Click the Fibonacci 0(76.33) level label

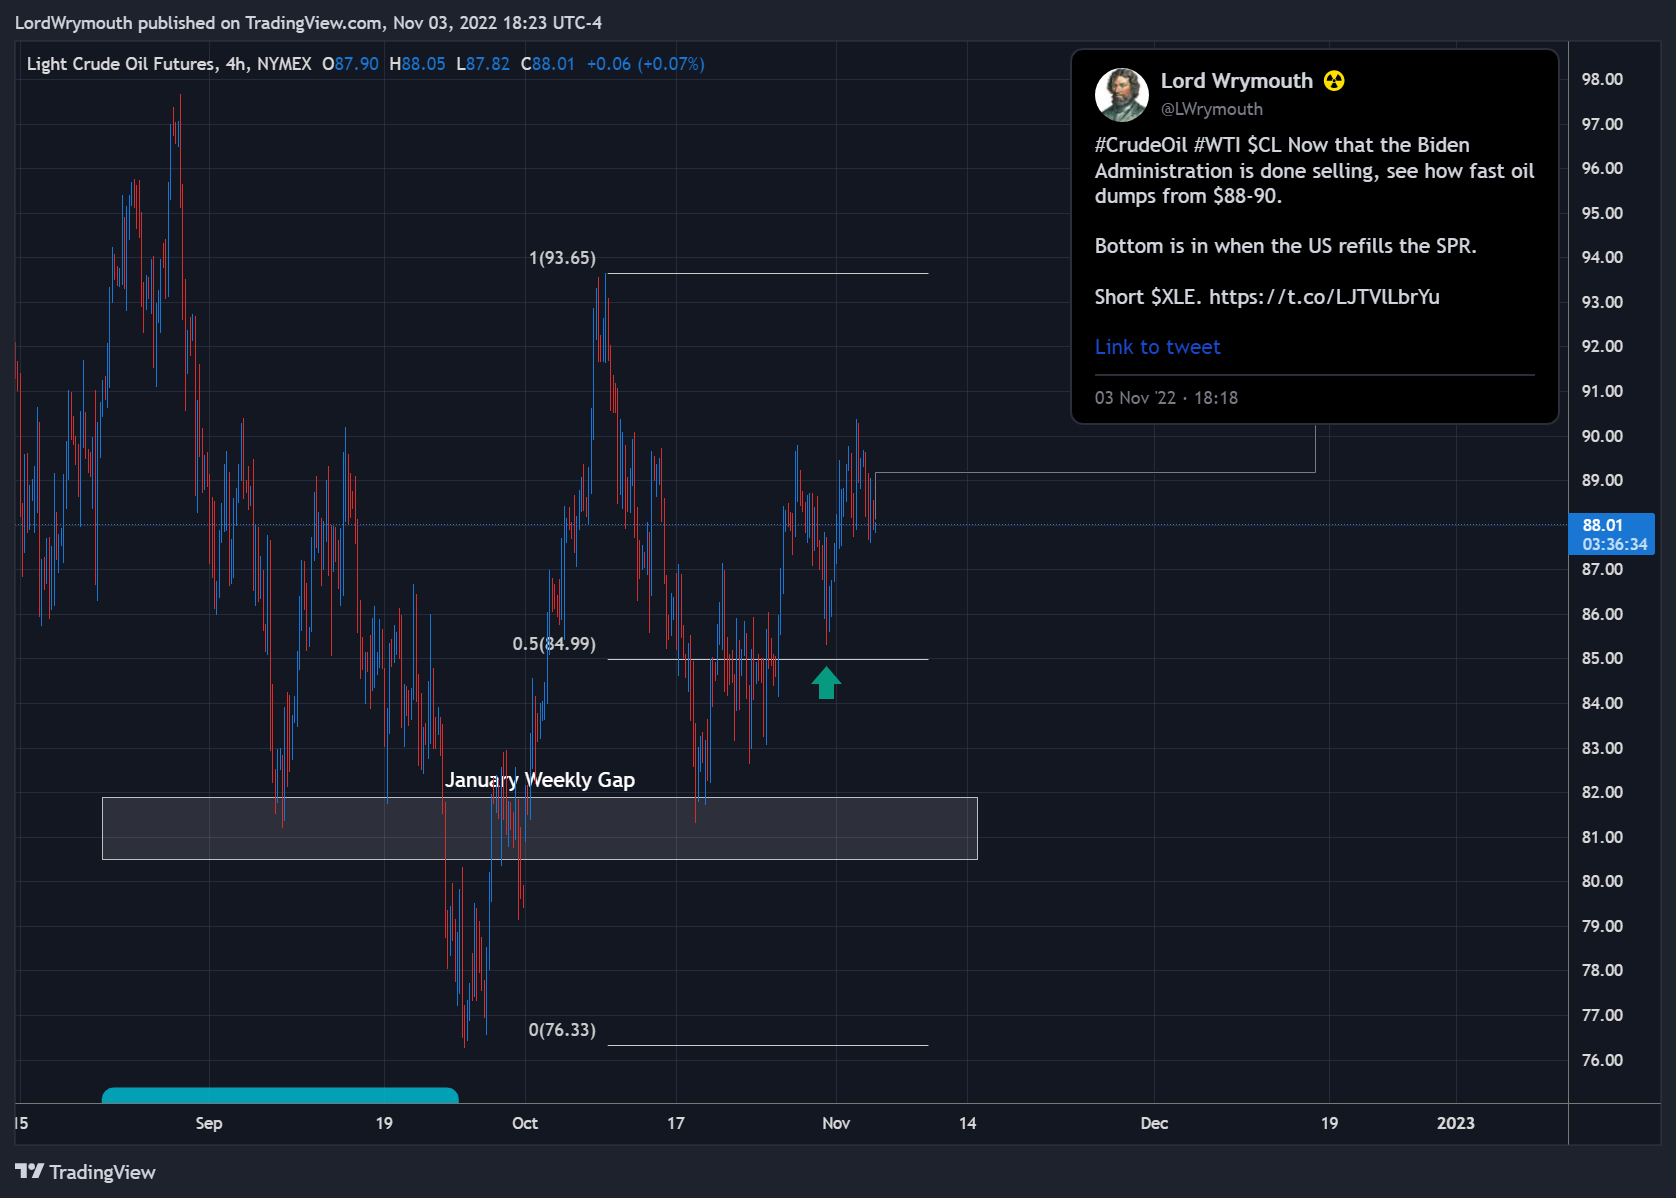point(562,1030)
